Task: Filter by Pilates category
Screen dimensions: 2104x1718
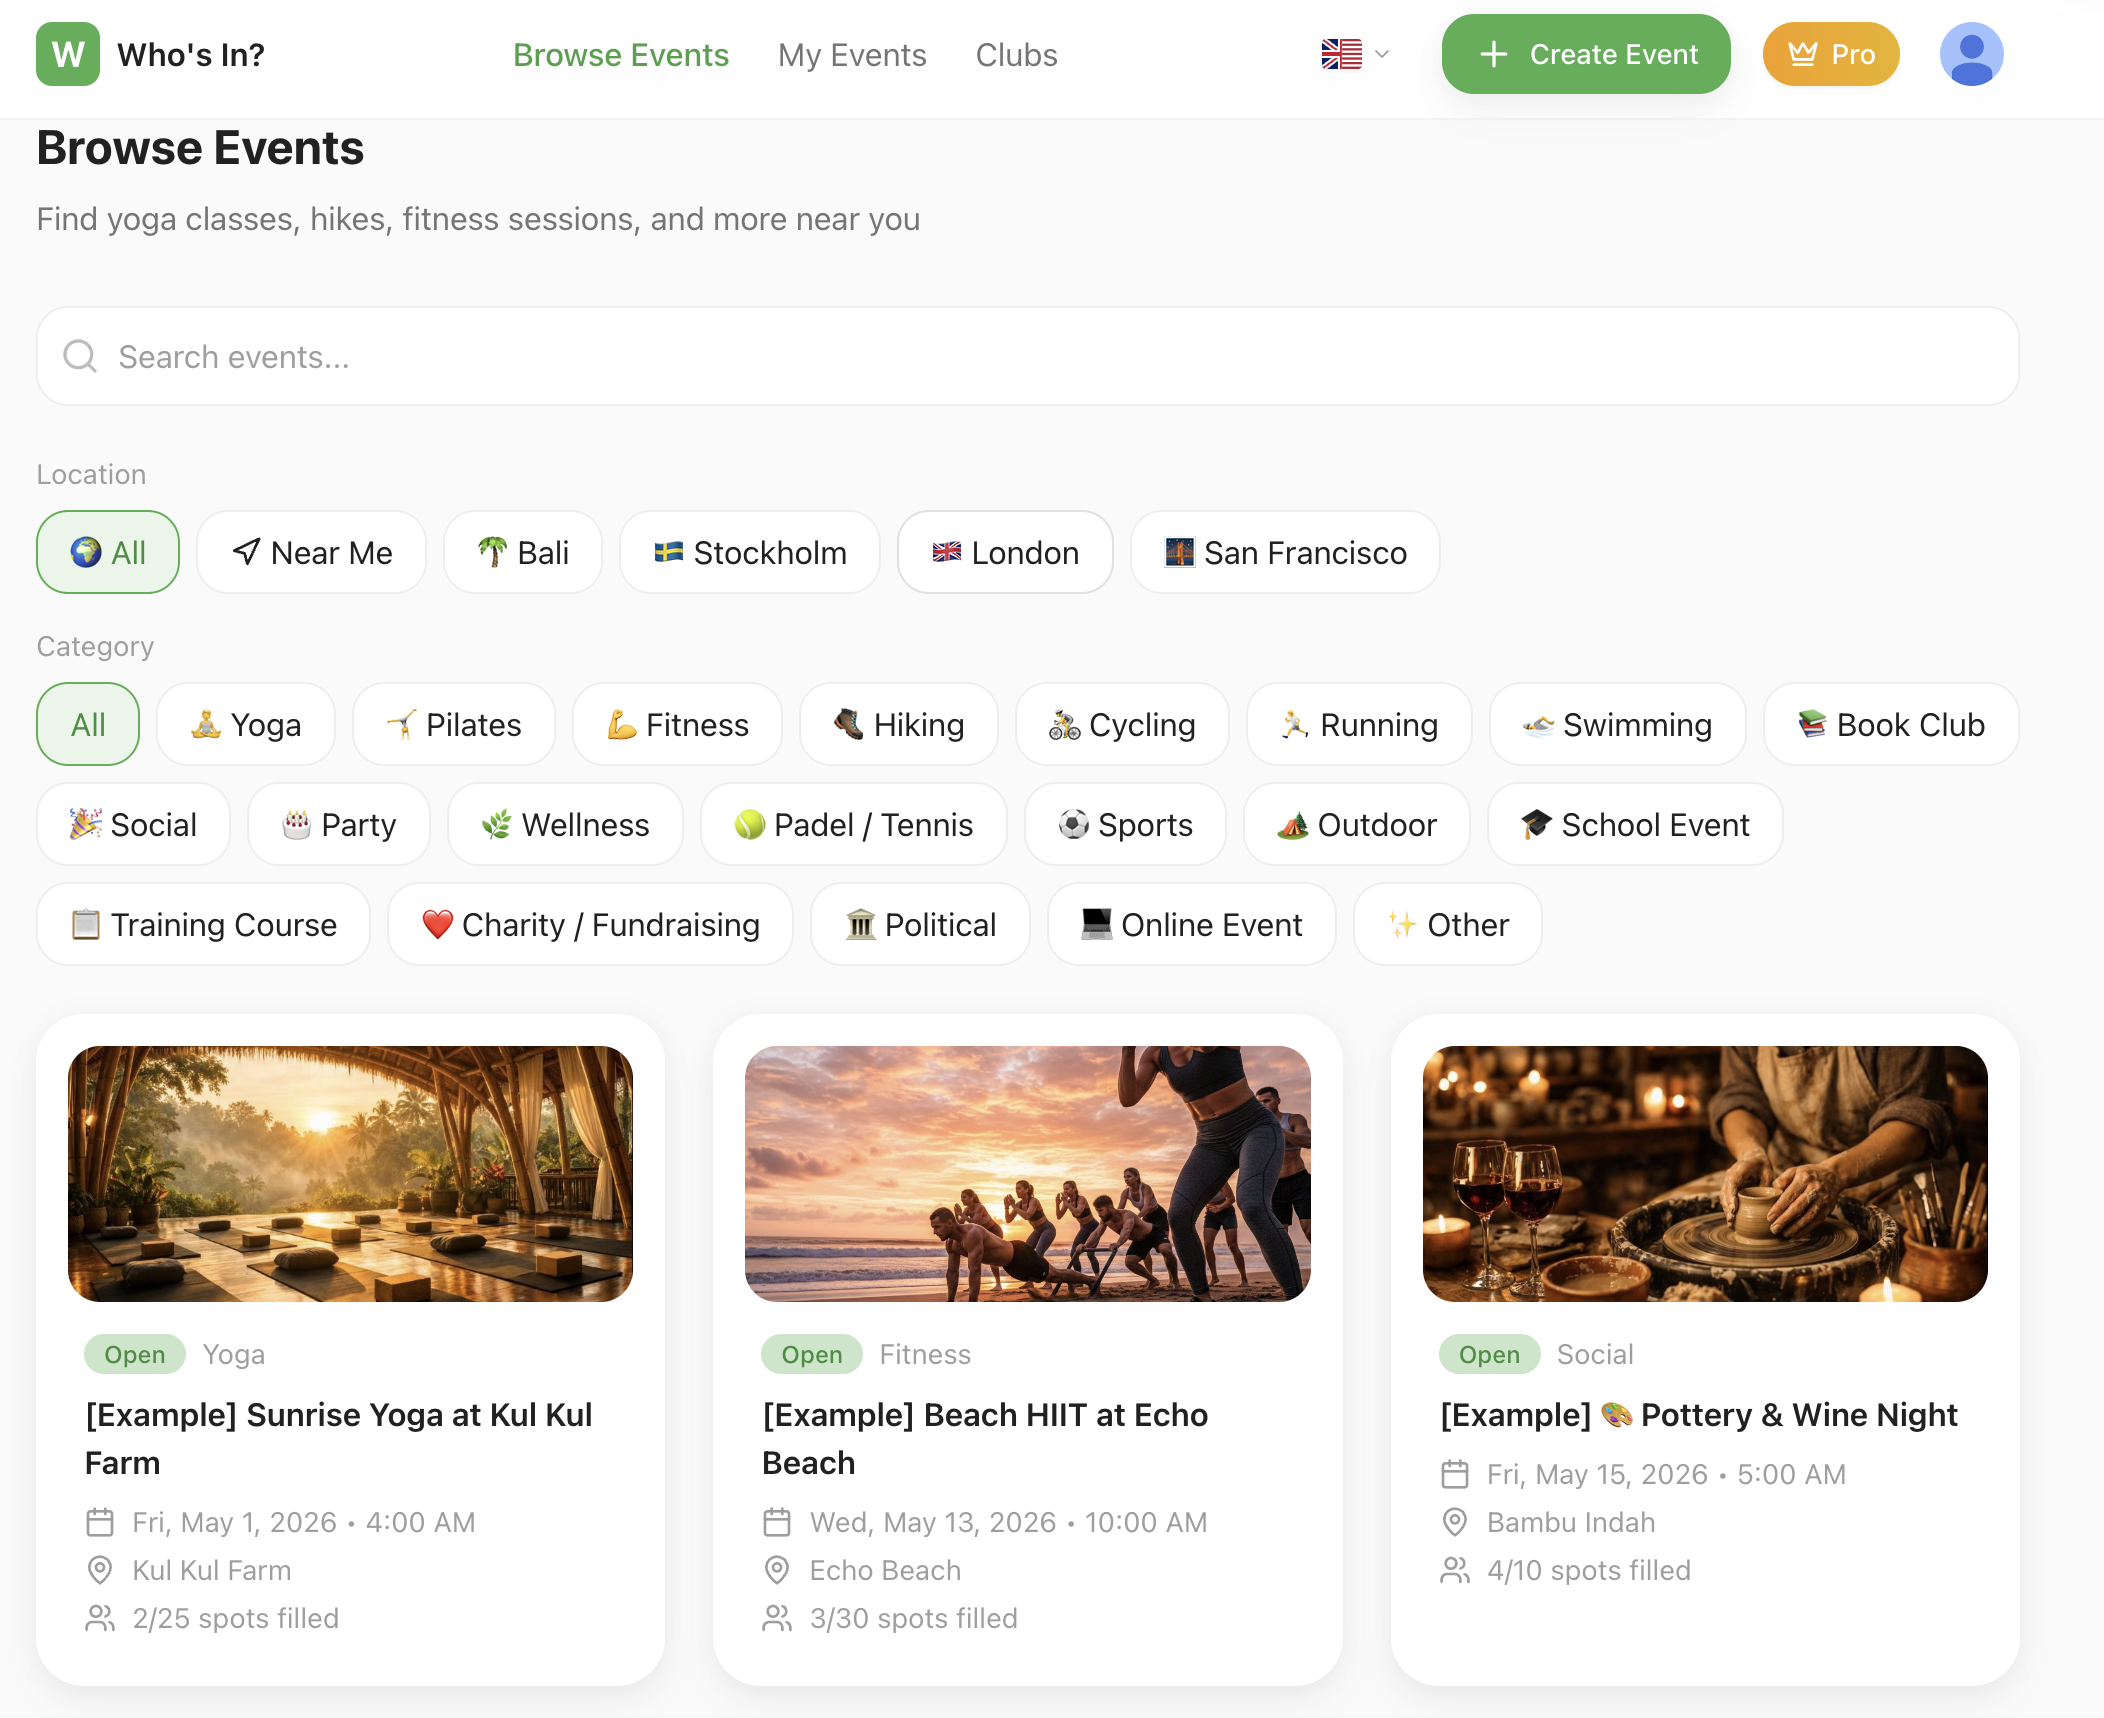Action: coord(454,724)
